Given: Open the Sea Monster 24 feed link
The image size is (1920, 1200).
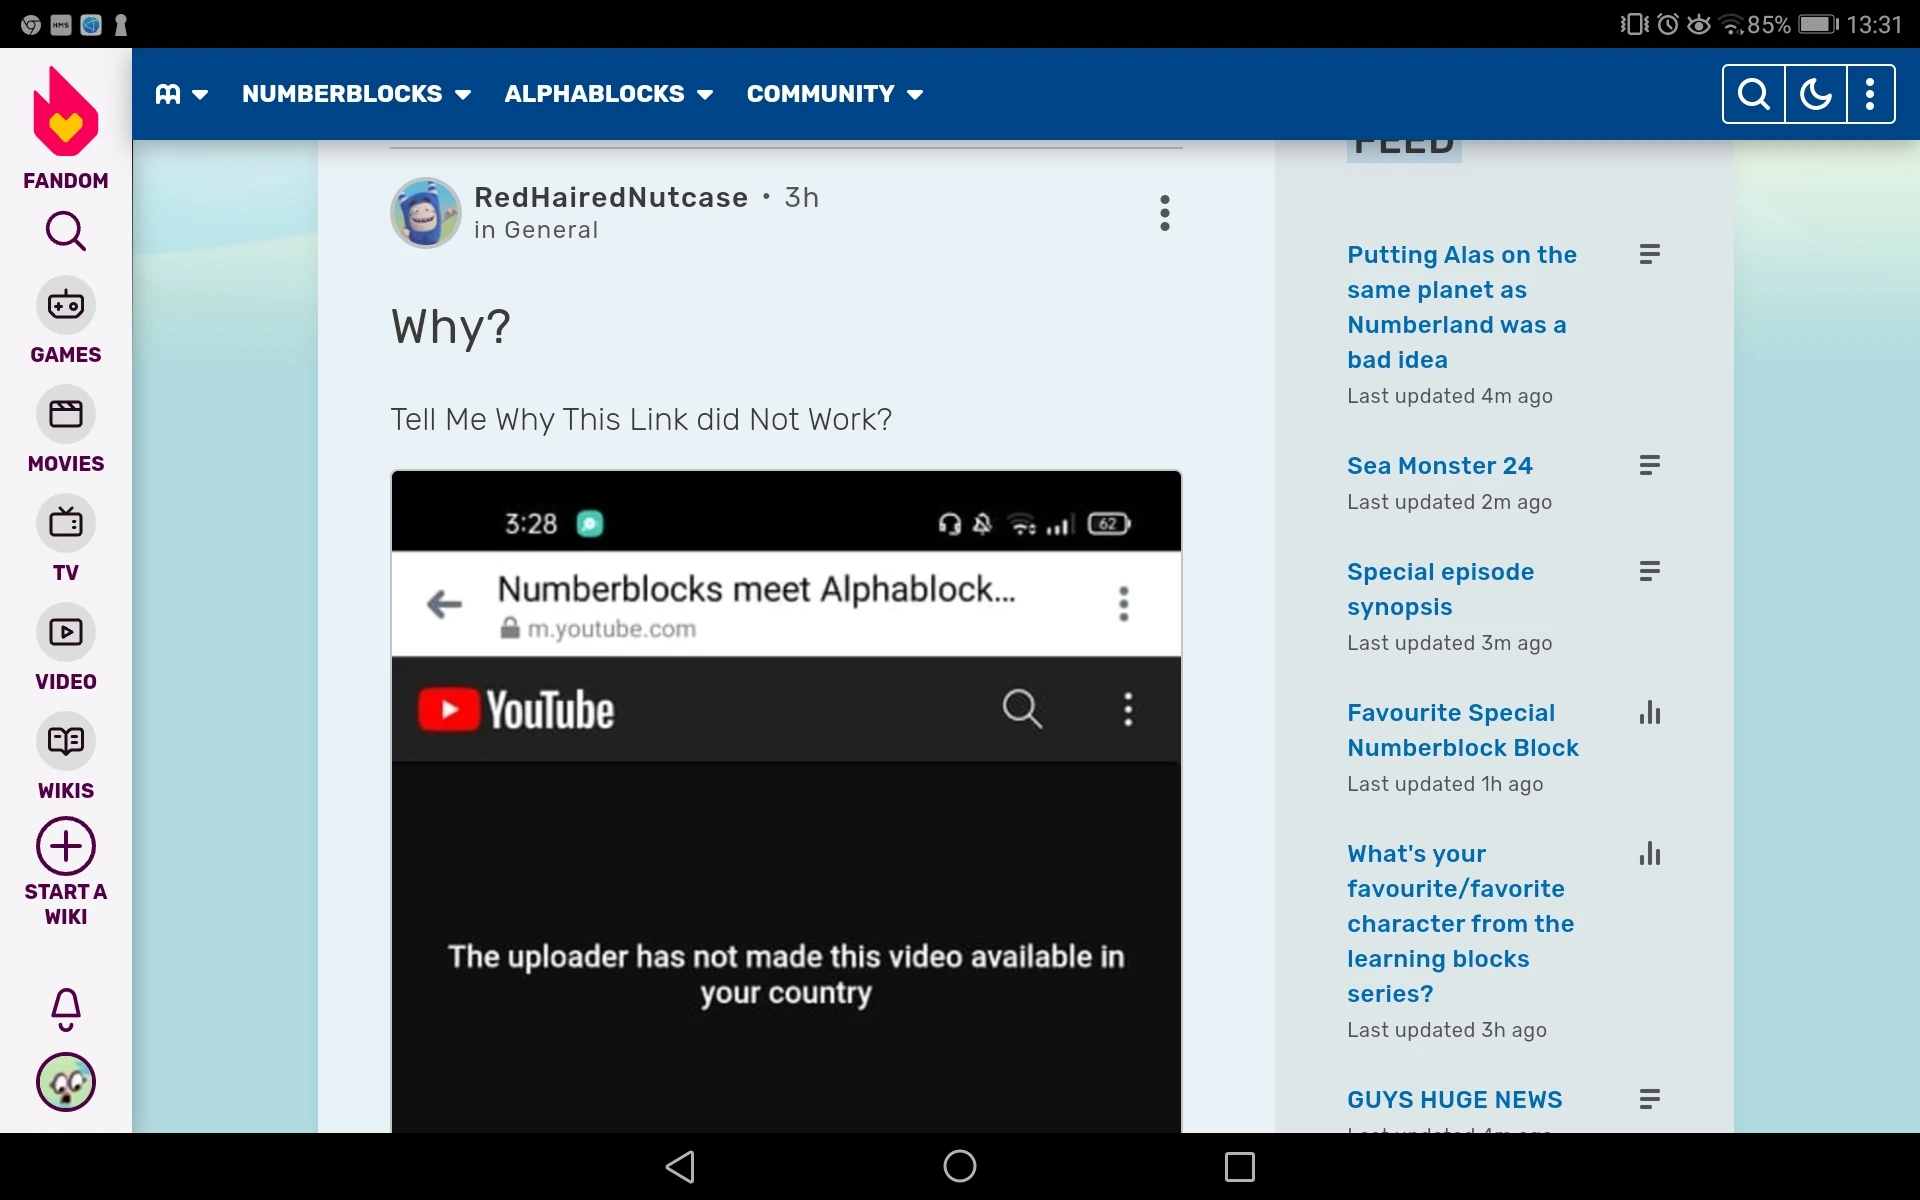Looking at the screenshot, I should coord(1439,466).
